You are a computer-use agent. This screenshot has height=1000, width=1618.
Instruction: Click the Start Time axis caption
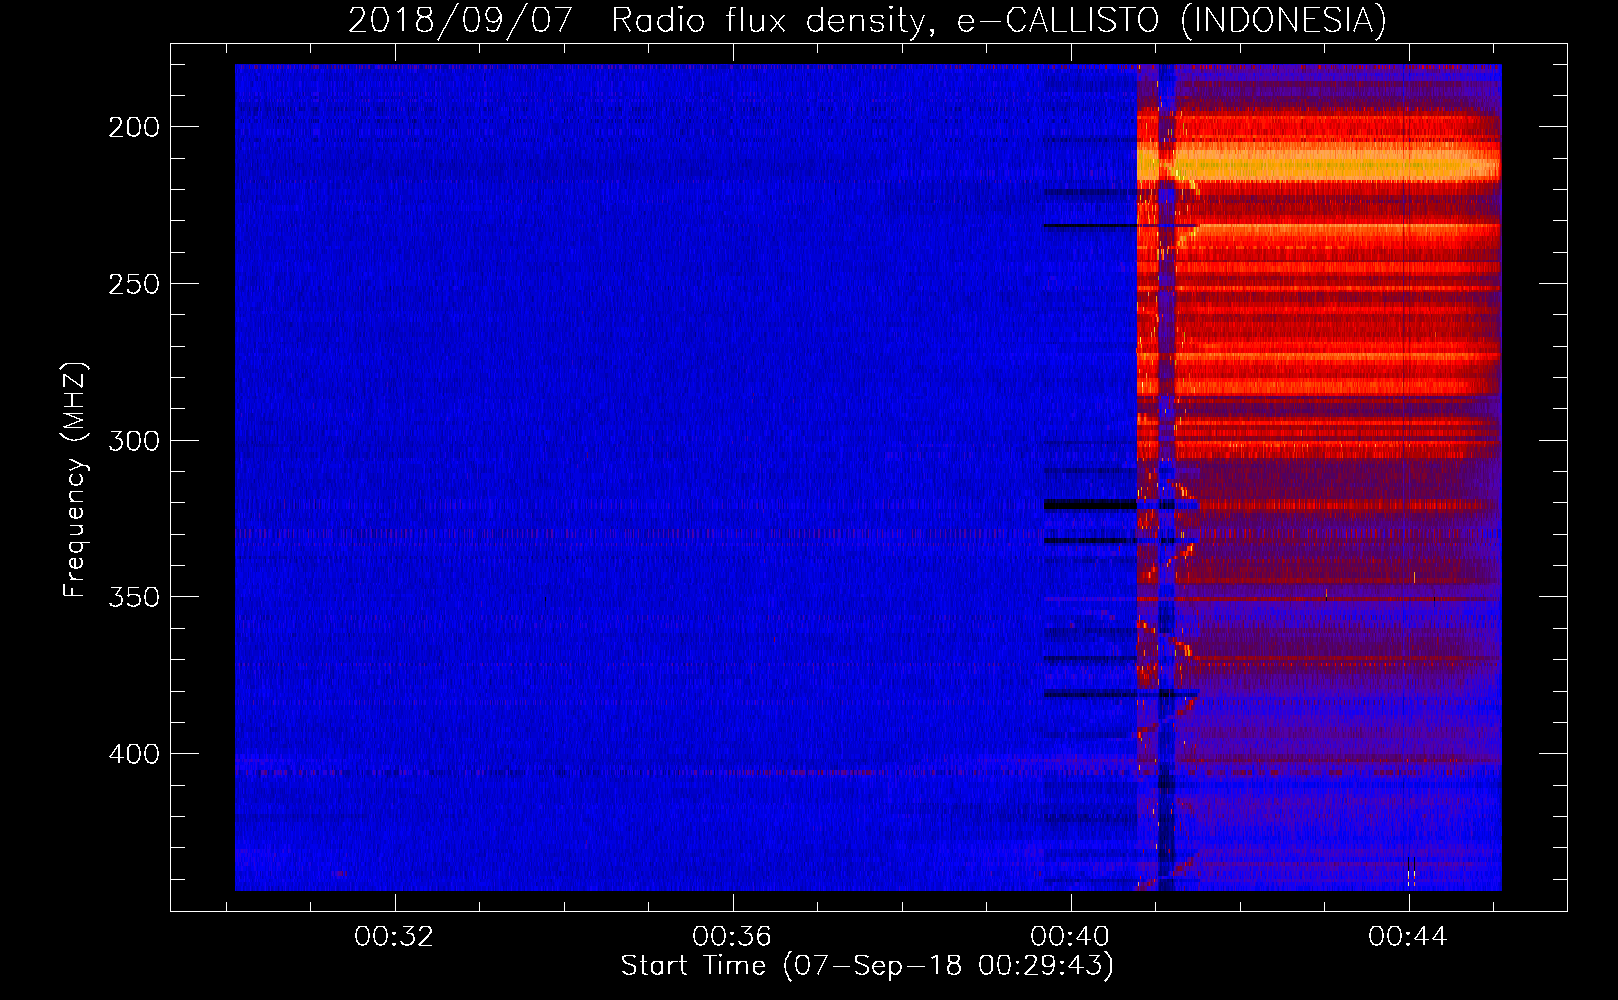tap(867, 966)
